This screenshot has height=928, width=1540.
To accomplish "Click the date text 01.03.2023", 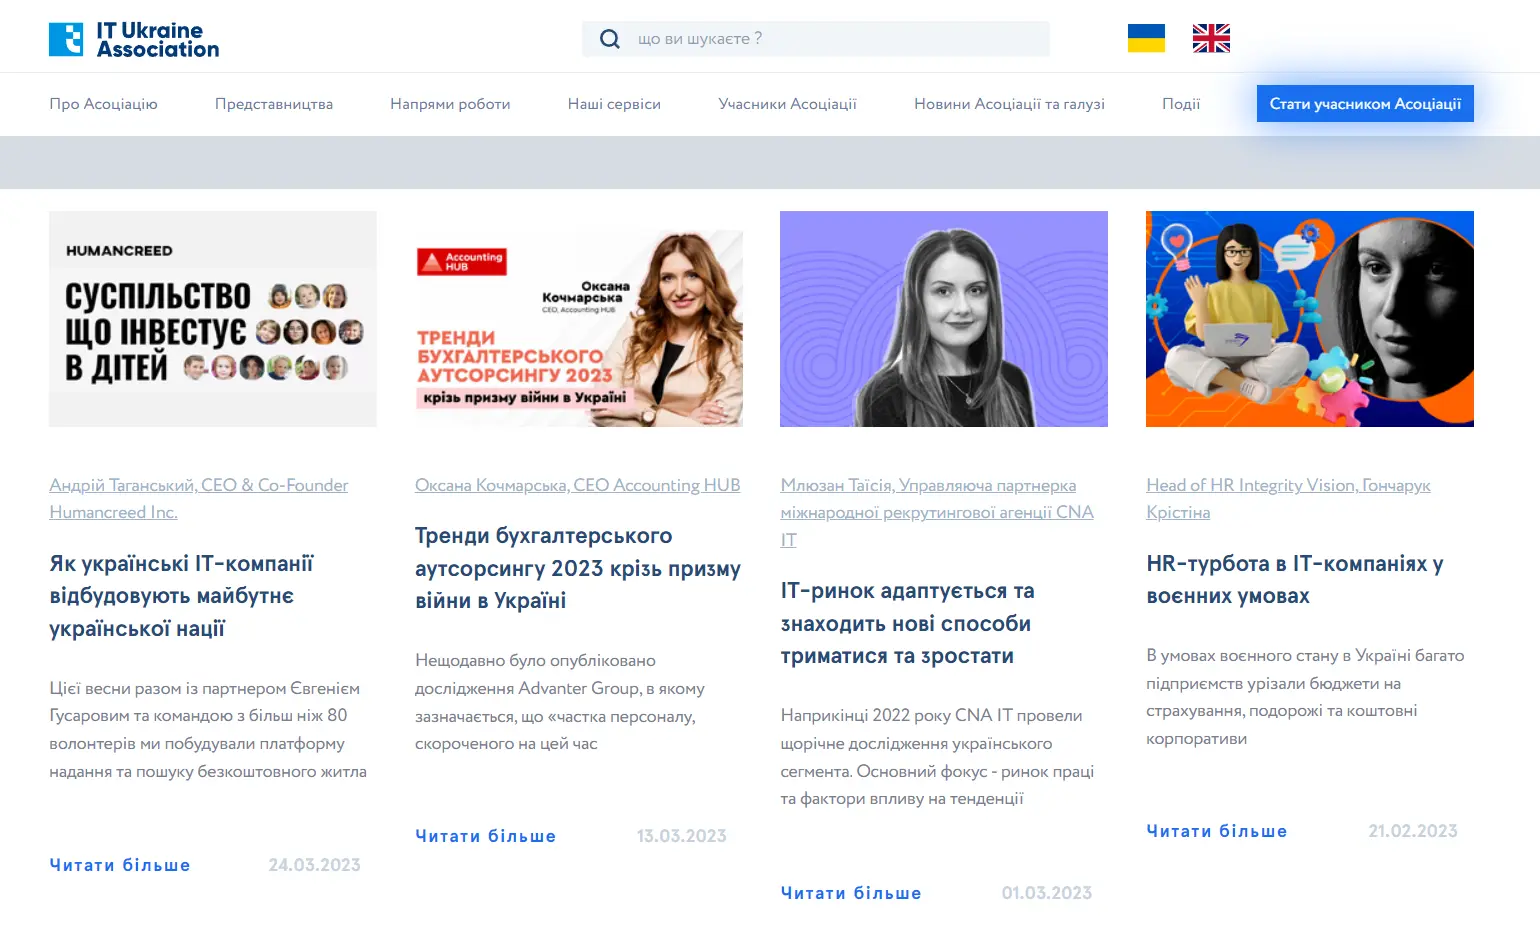I will tap(1047, 893).
